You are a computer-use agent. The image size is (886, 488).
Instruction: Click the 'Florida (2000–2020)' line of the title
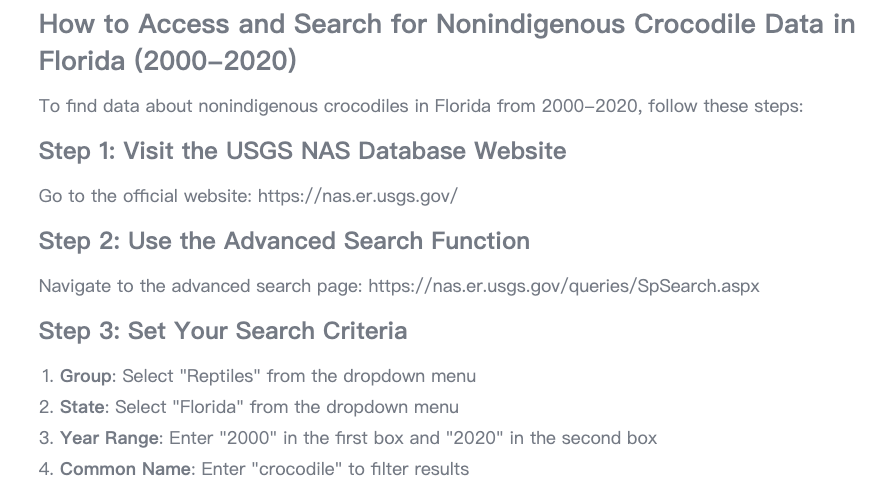pos(167,60)
